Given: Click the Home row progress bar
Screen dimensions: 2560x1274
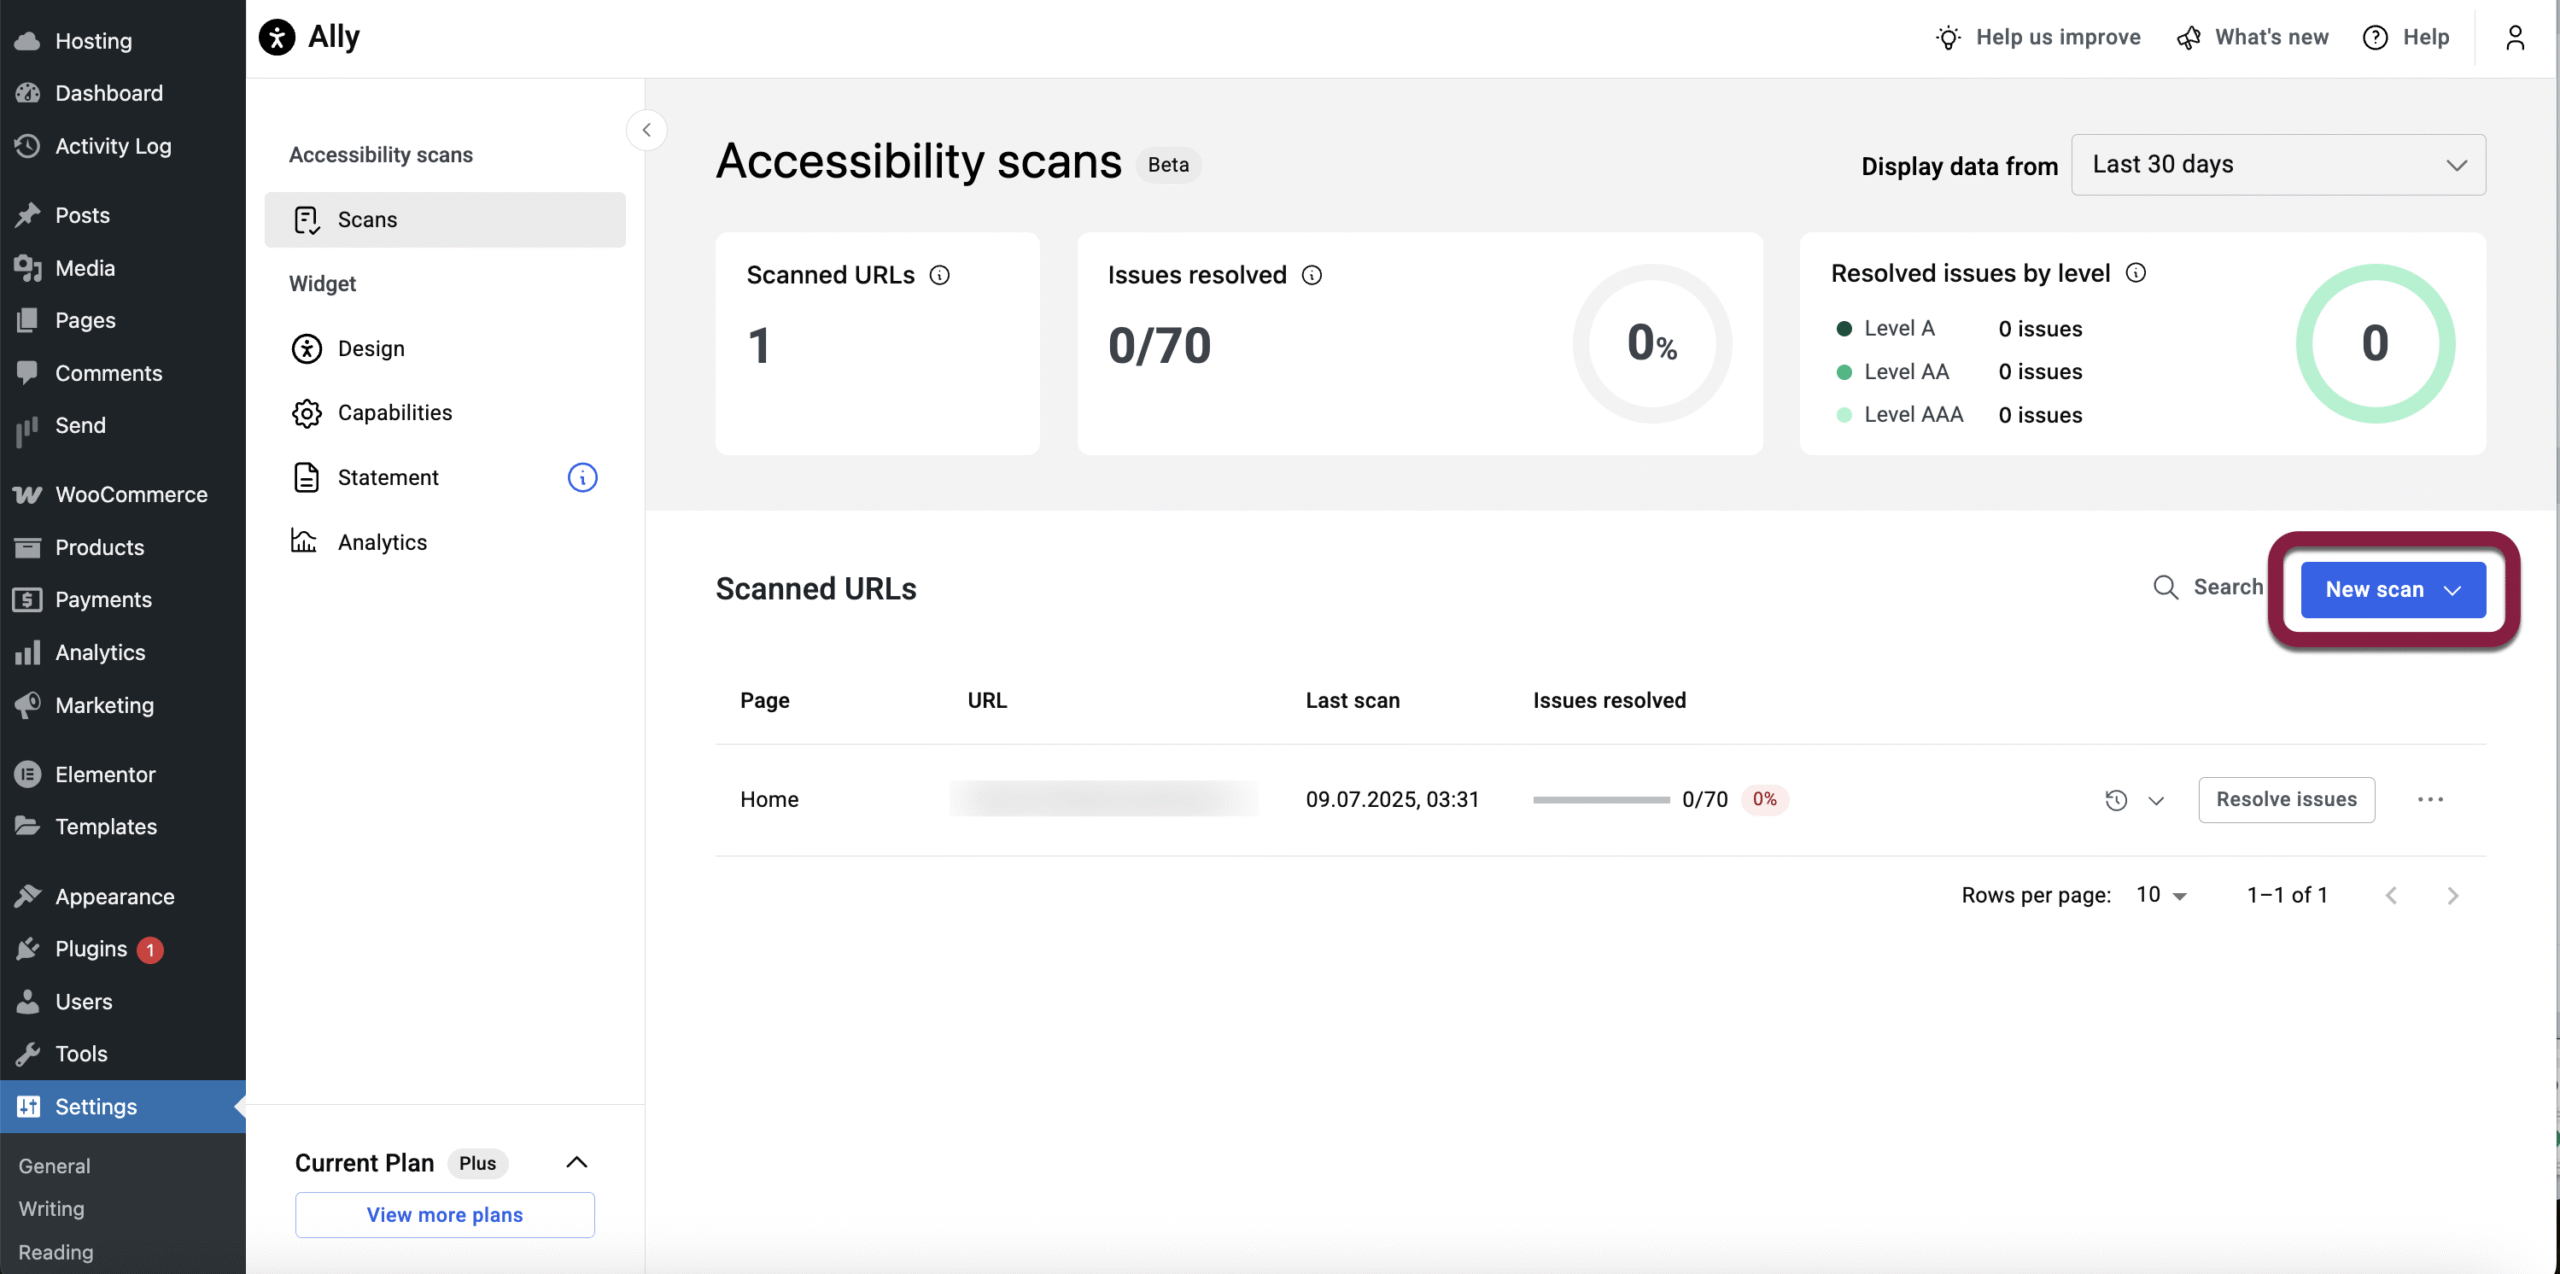Looking at the screenshot, I should tap(1600, 800).
